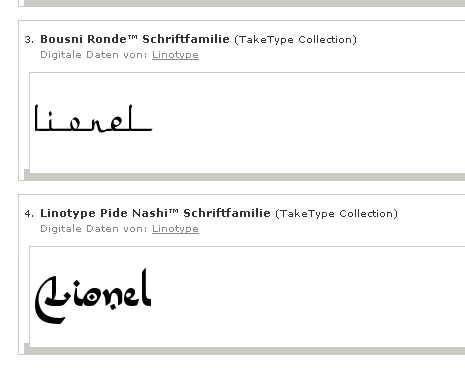Open the Linotype link under Bousni Ronde
Screen dimensions: 465x374
(175, 55)
